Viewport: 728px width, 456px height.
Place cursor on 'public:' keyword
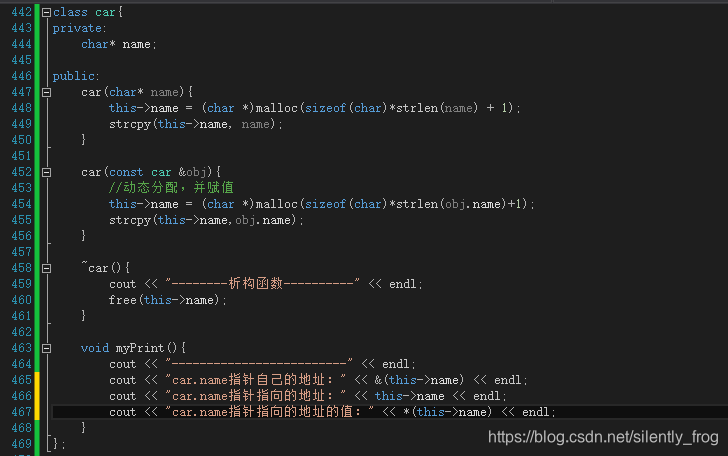point(76,76)
